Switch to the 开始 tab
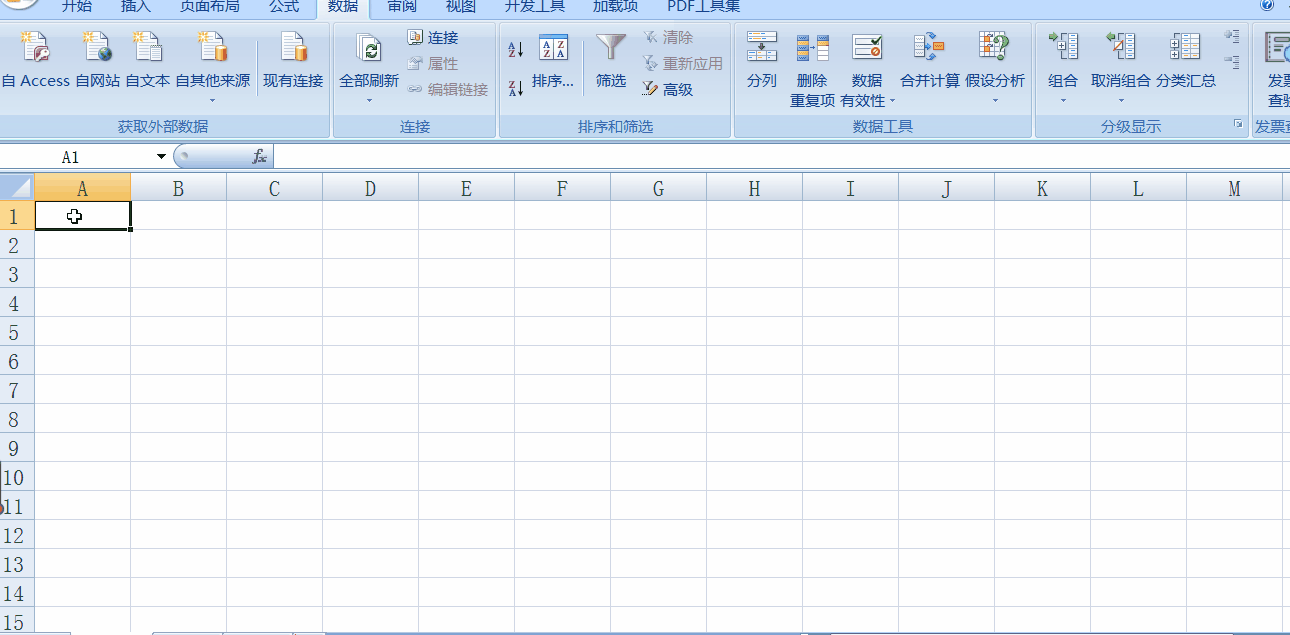This screenshot has width=1290, height=635. tap(77, 7)
